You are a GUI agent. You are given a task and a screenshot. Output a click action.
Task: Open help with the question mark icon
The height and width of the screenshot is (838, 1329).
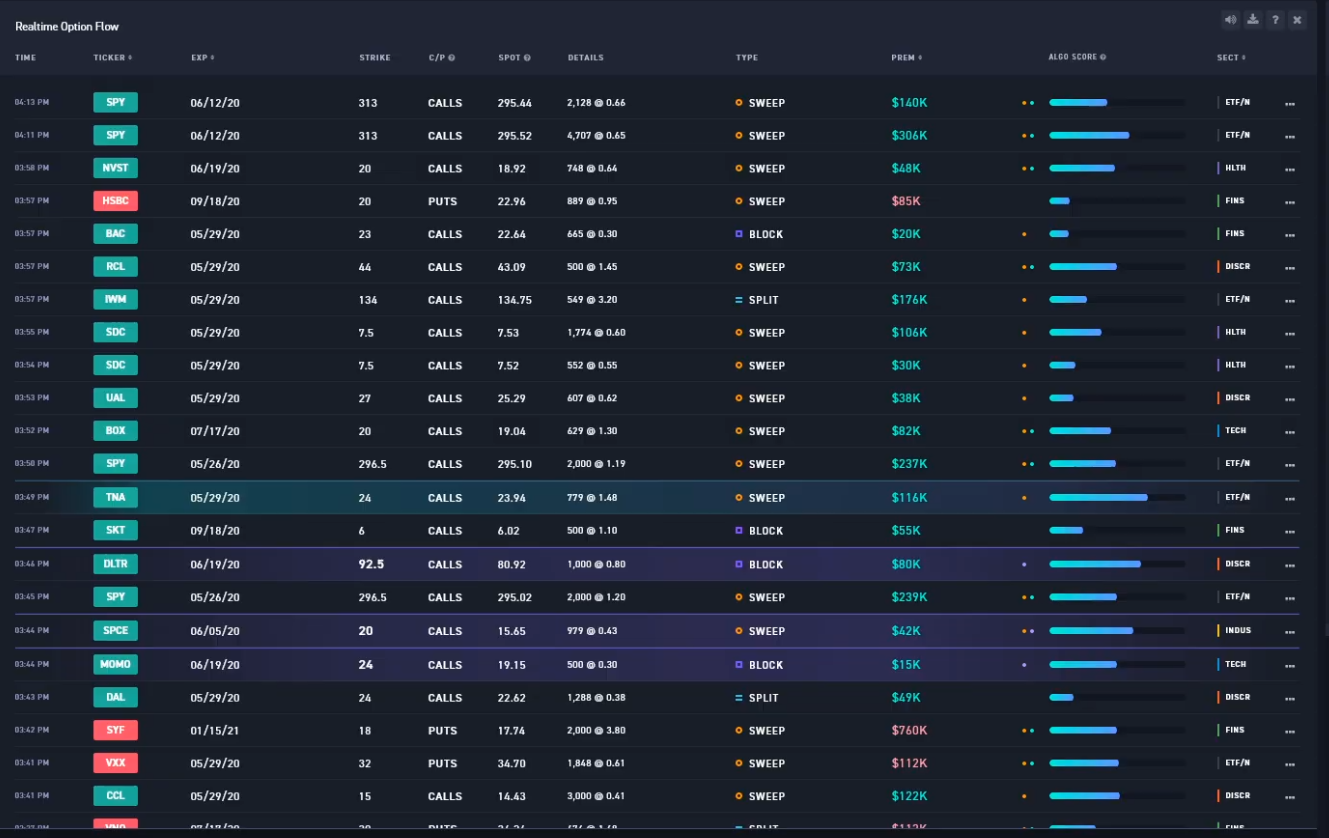coord(1275,20)
